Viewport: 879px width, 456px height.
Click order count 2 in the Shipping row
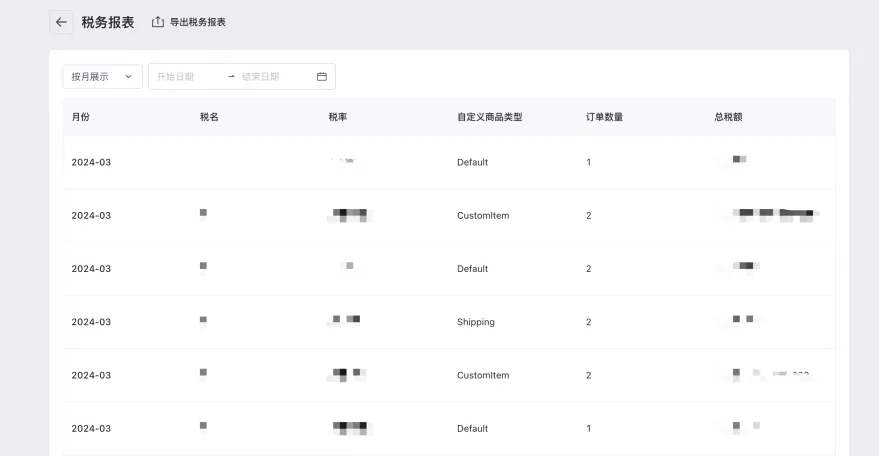589,322
